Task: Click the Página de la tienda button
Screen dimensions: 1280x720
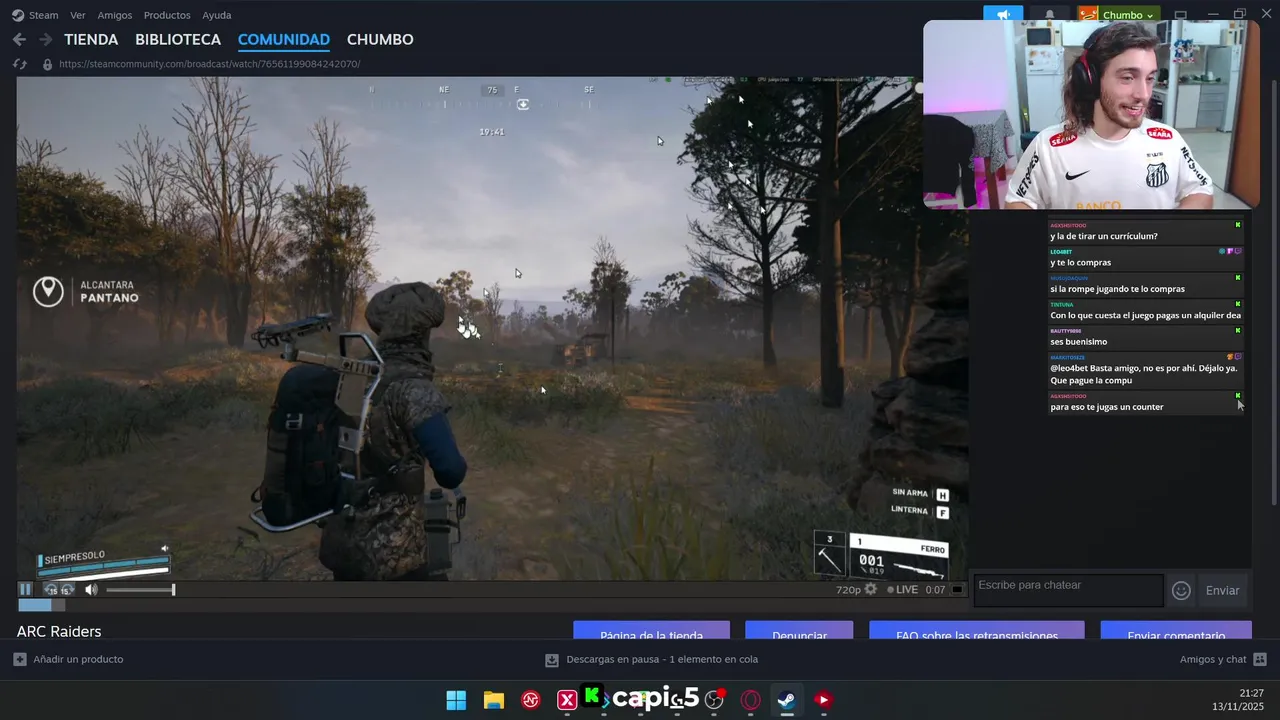Action: [651, 631]
